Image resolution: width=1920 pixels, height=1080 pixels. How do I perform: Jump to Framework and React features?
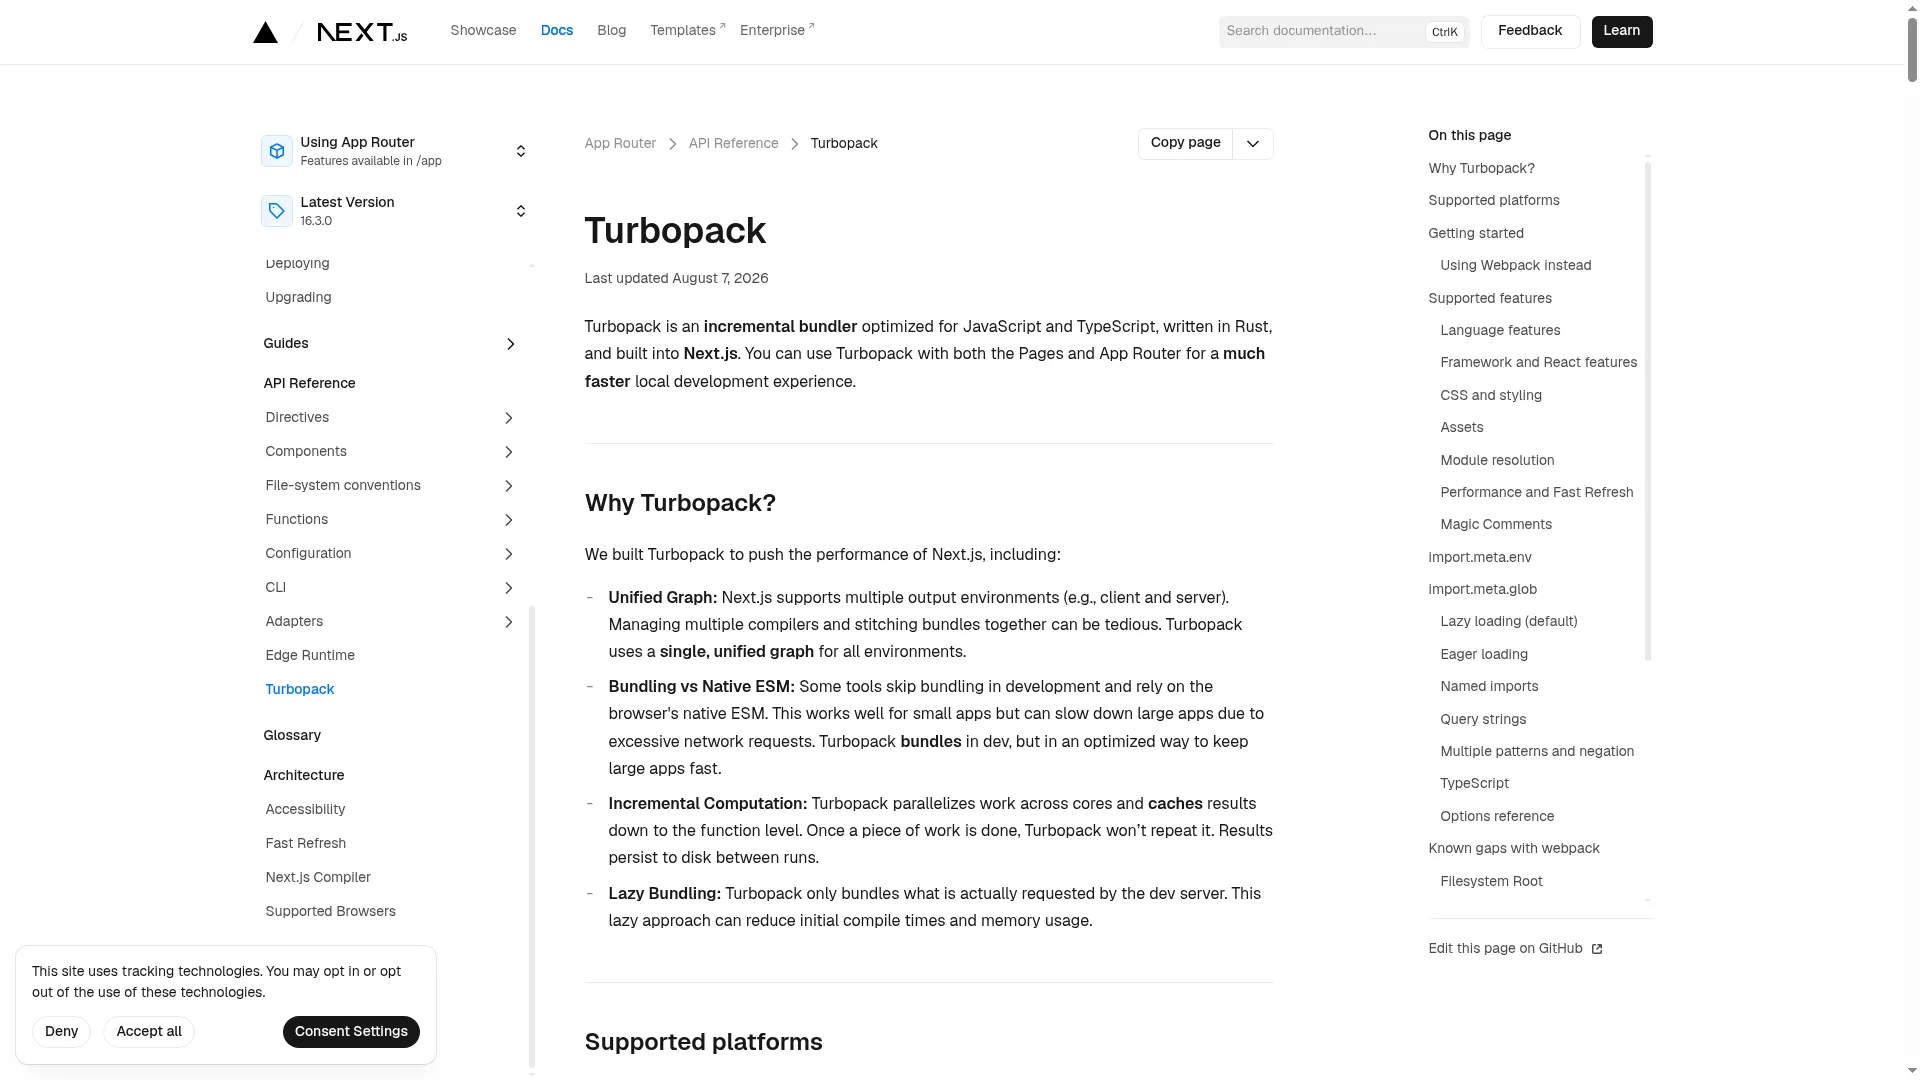pyautogui.click(x=1539, y=363)
